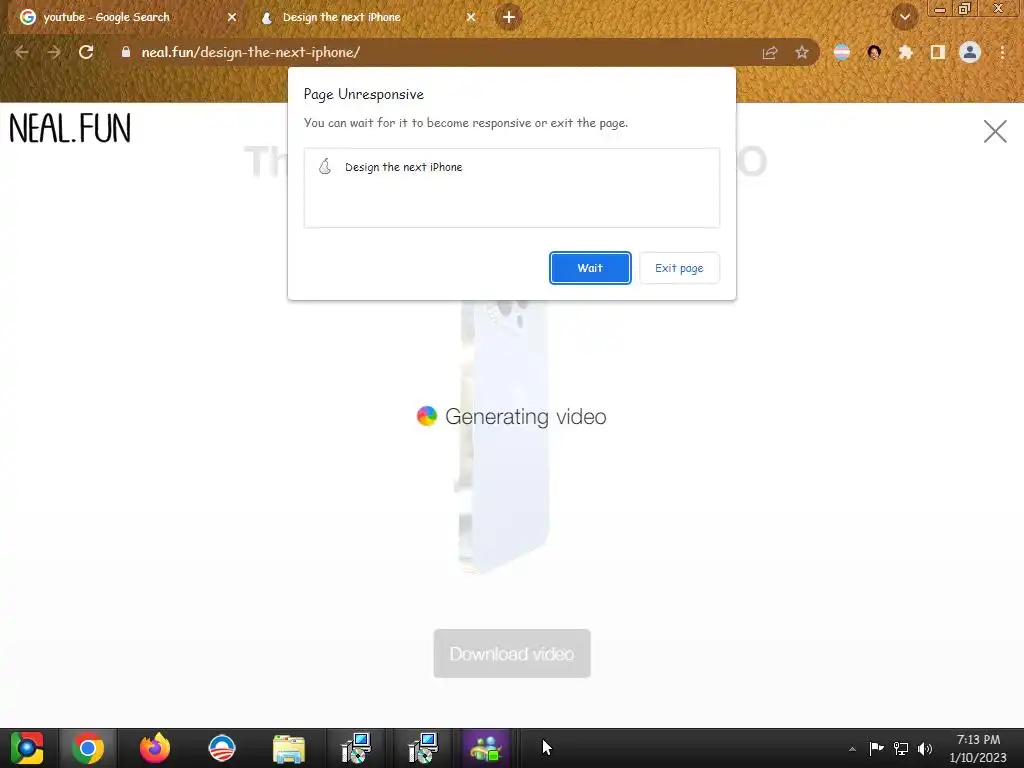Open the Obama logo taskbar app
The image size is (1024, 768).
[222, 748]
